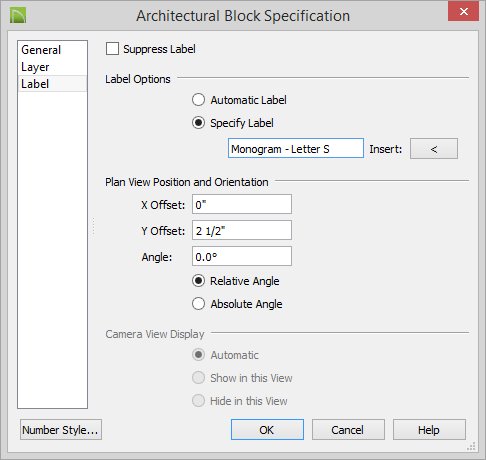Click the Chief Architect app icon in title bar

(18, 15)
